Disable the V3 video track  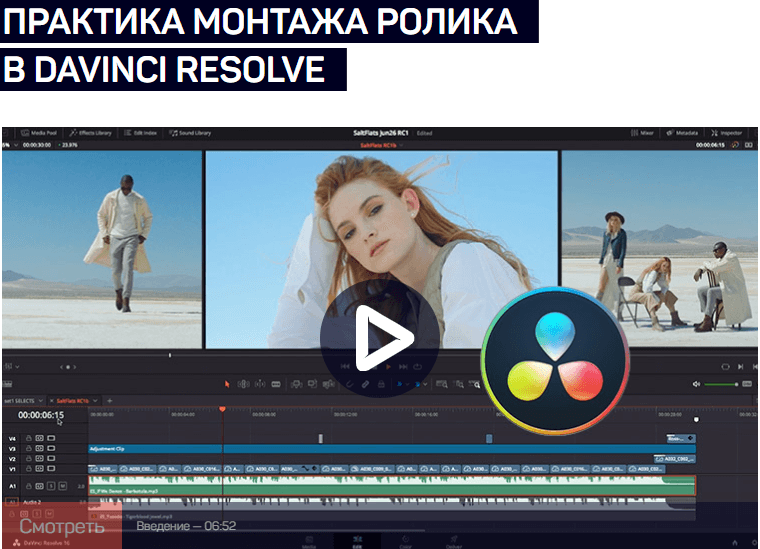[51, 449]
